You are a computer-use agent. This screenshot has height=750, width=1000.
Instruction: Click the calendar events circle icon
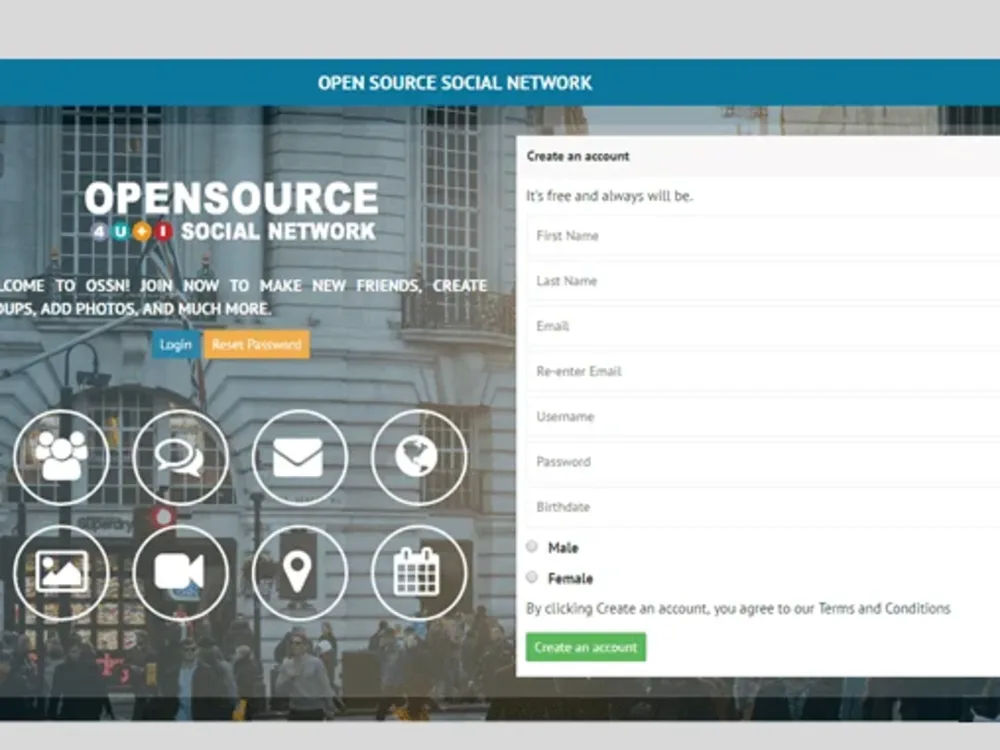419,573
